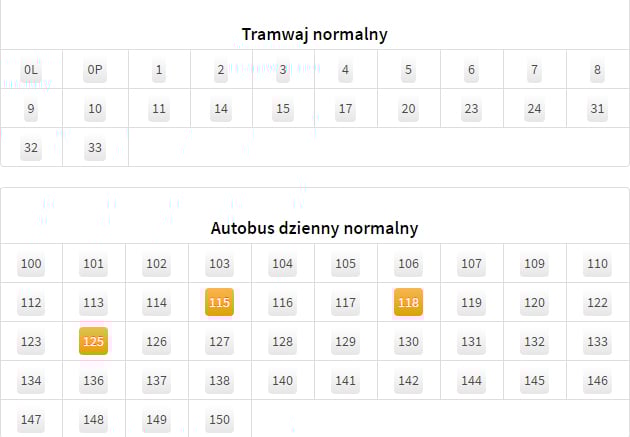Click bus line 147
Image resolution: width=630 pixels, height=437 pixels.
pyautogui.click(x=31, y=420)
